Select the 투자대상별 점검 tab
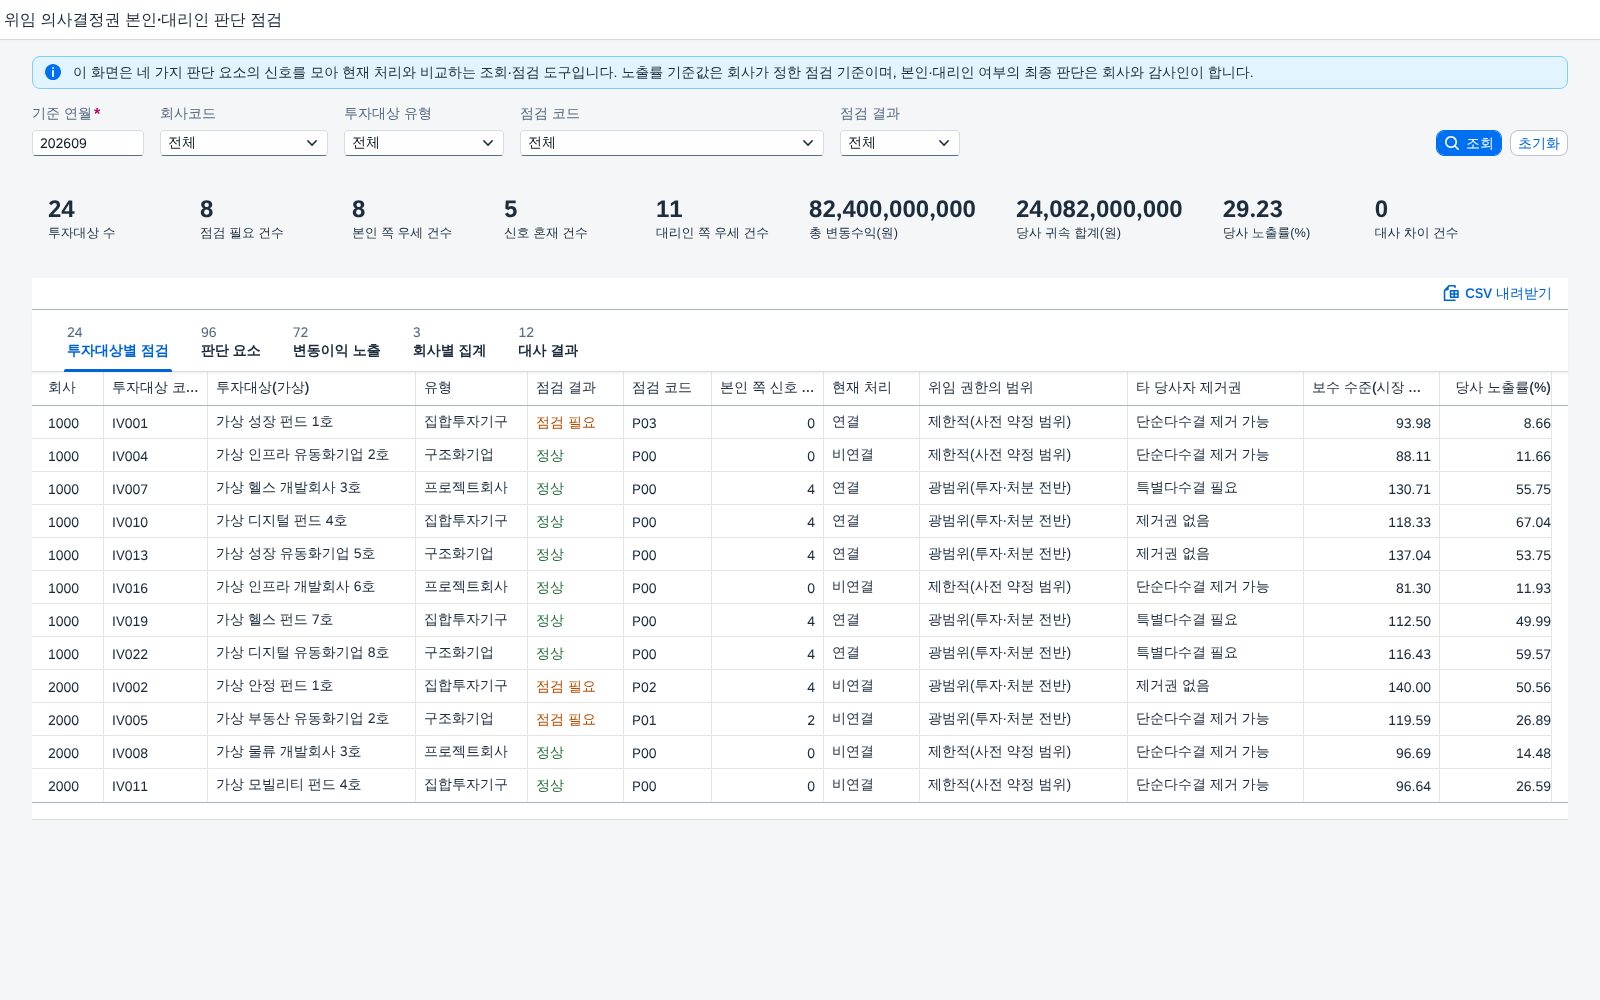This screenshot has width=1600, height=1000. (x=117, y=342)
